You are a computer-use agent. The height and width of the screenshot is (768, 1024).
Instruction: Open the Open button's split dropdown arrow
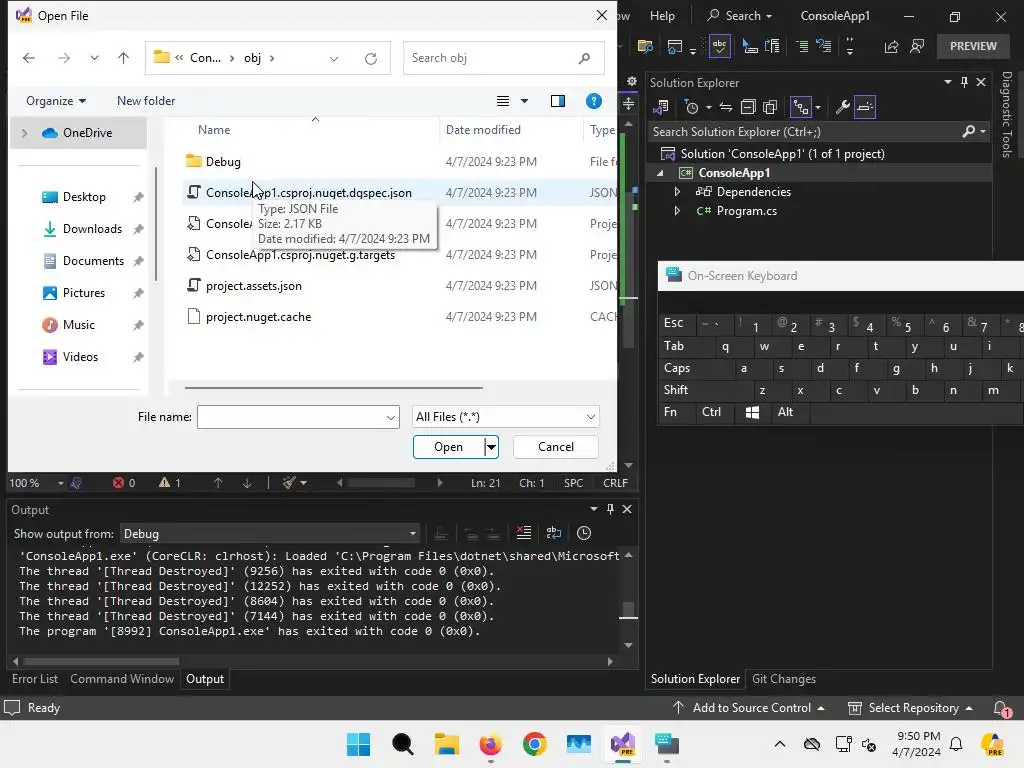tap(491, 447)
